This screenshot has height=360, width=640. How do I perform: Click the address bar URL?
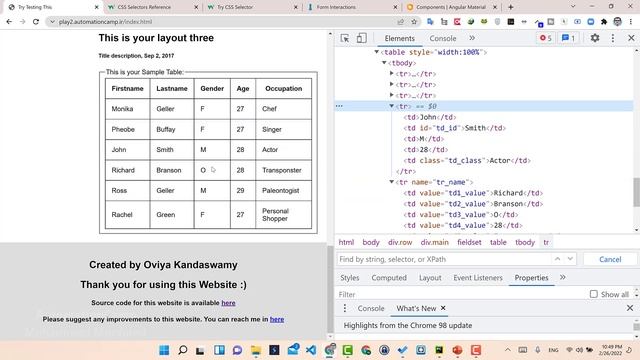[x=105, y=22]
